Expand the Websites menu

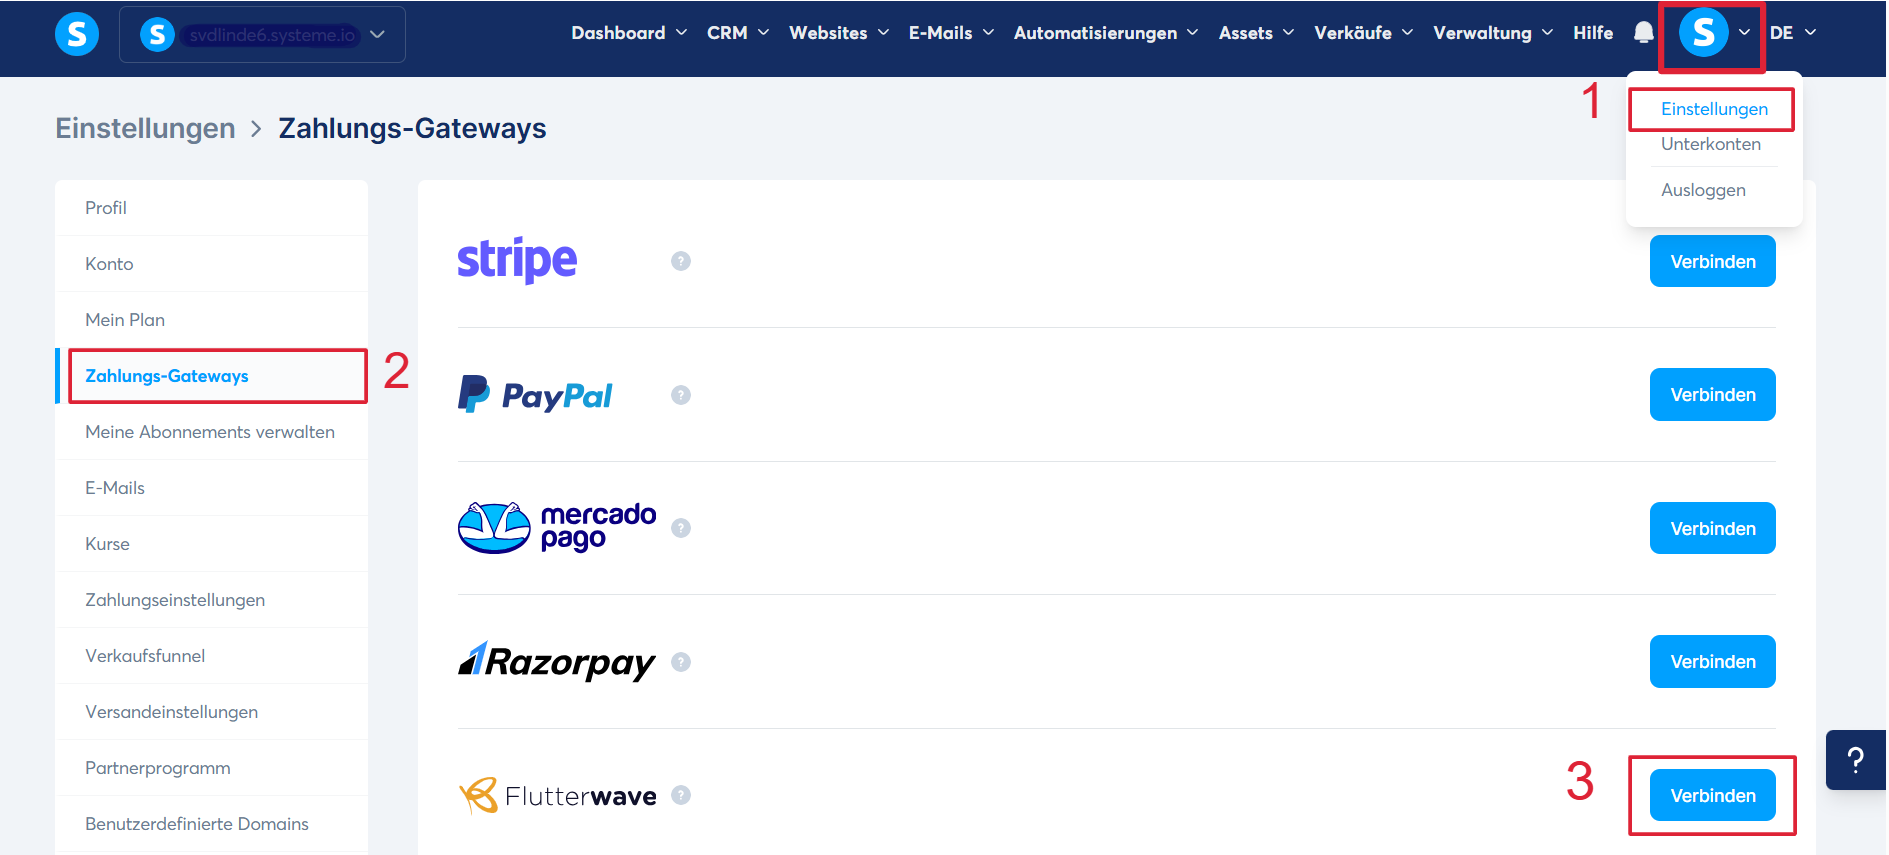tap(839, 33)
